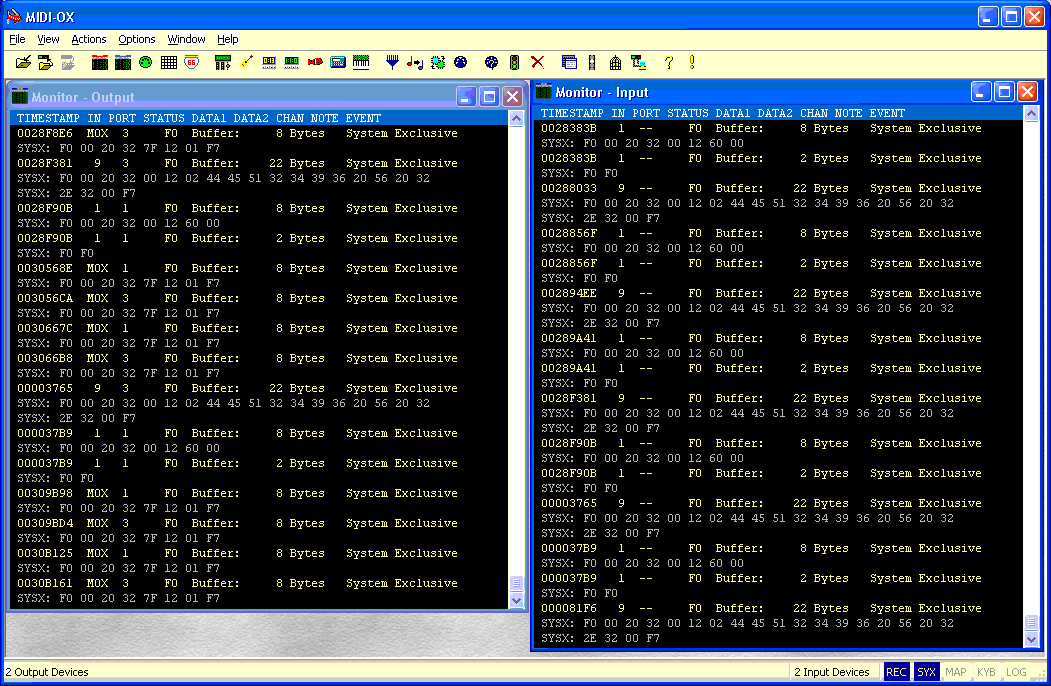Image resolution: width=1051 pixels, height=686 pixels.
Task: Open the SysEx view toolbar icon
Action: [223, 63]
